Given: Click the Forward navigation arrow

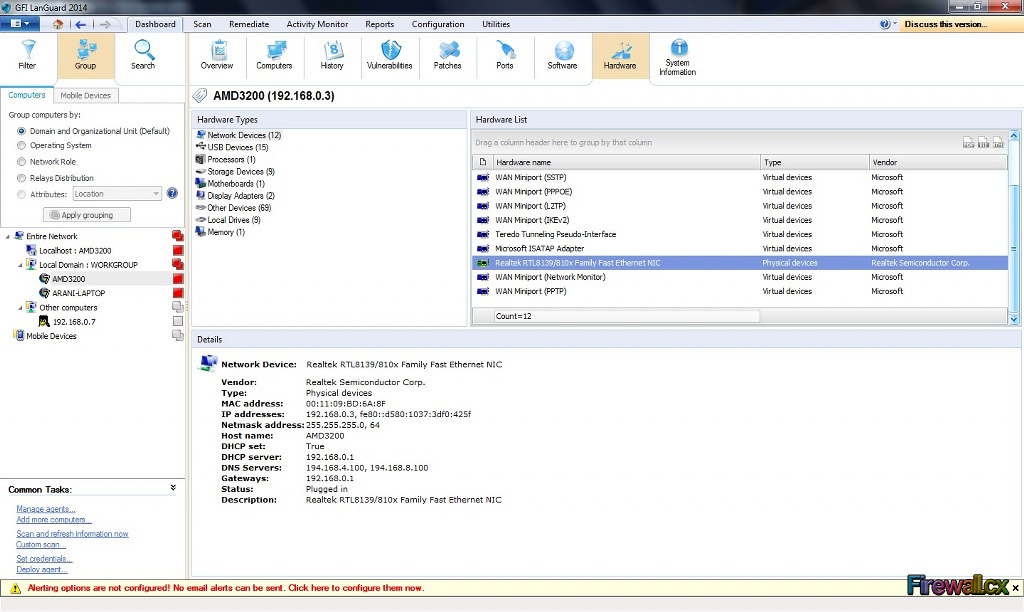Looking at the screenshot, I should click(104, 24).
